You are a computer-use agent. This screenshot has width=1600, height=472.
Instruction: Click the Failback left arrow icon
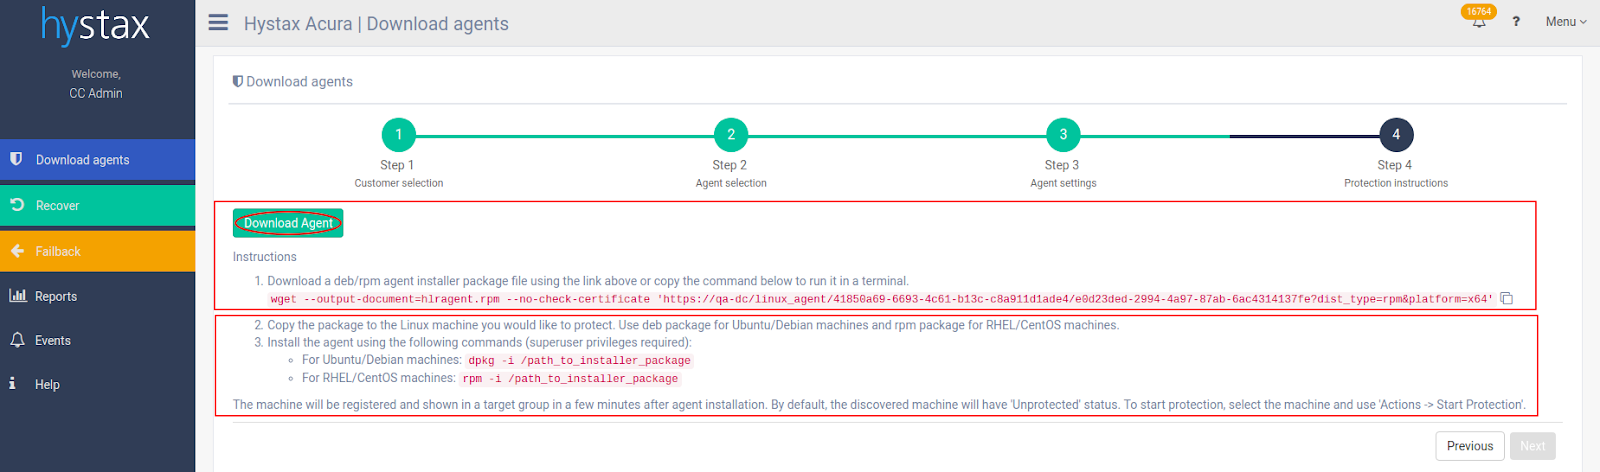(17, 251)
